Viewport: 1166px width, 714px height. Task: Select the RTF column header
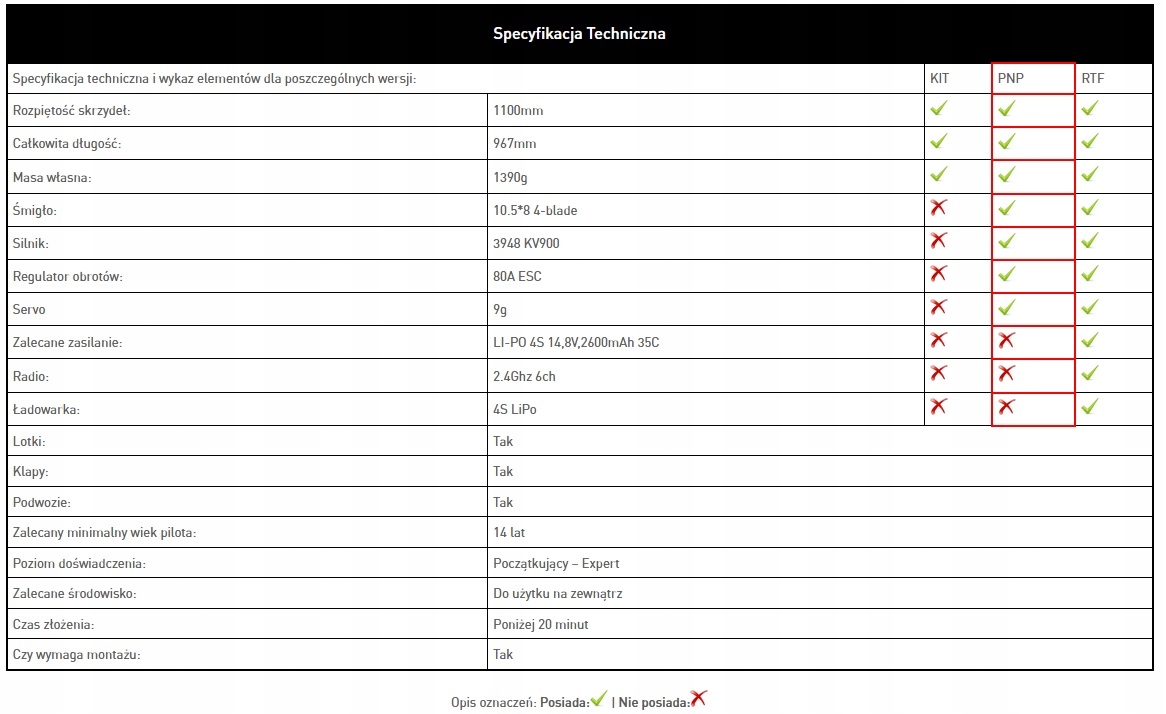(x=1092, y=79)
